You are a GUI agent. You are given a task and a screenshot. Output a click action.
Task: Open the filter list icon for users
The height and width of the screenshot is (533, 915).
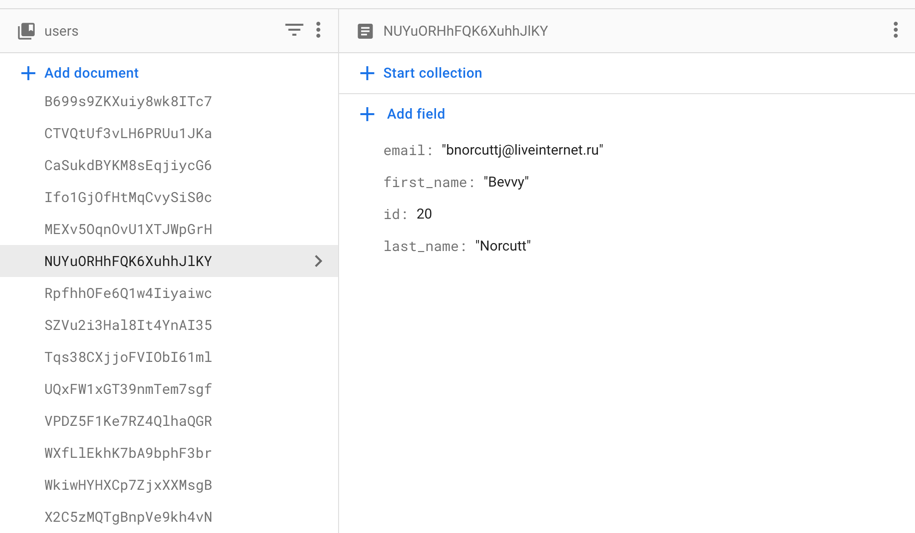294,30
